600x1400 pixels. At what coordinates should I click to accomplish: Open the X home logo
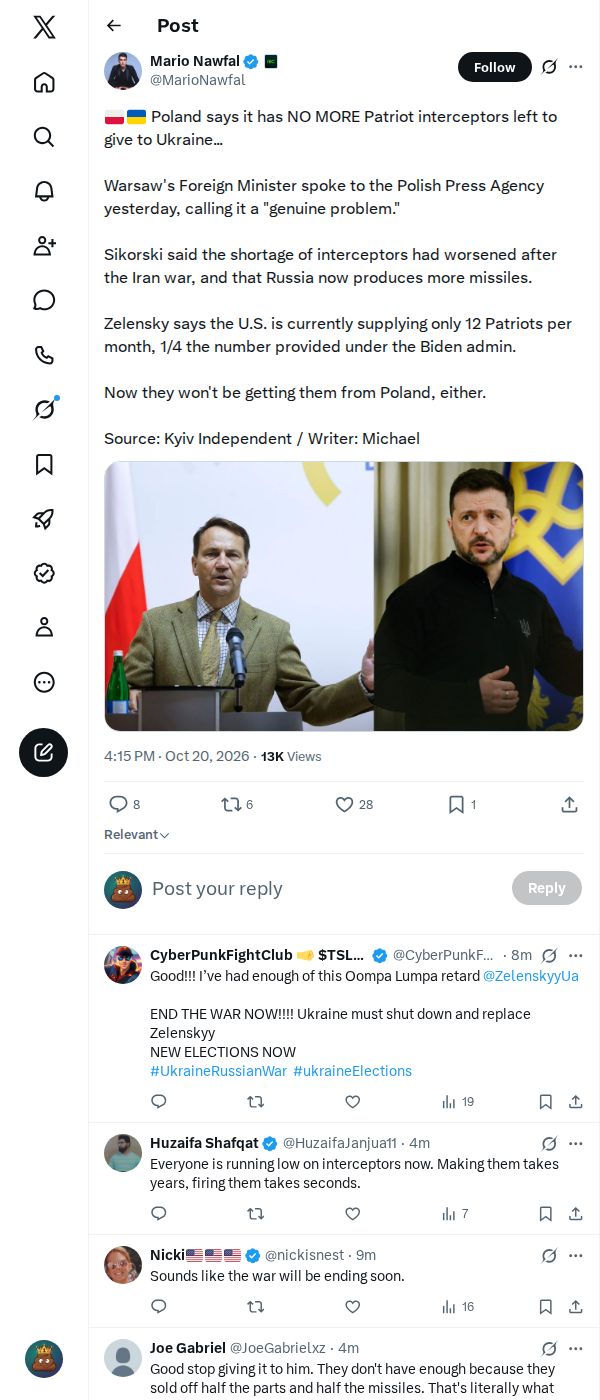pos(44,27)
